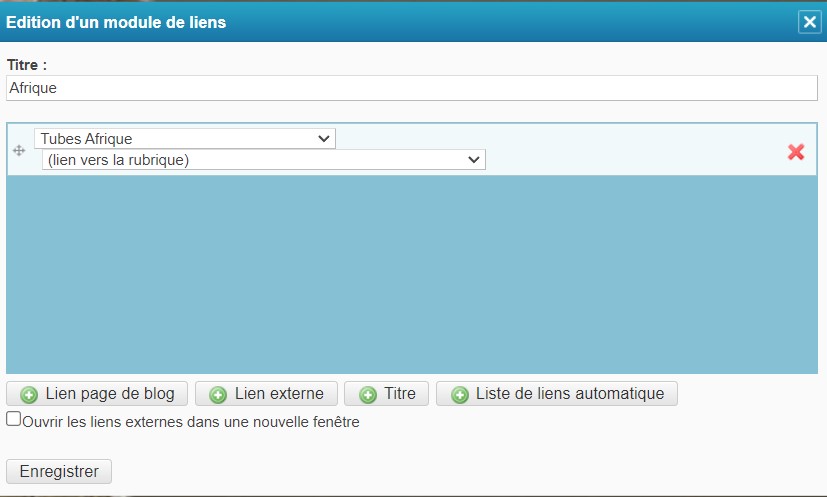
Task: Focus the Titre text field containing Afrique
Action: click(x=411, y=88)
